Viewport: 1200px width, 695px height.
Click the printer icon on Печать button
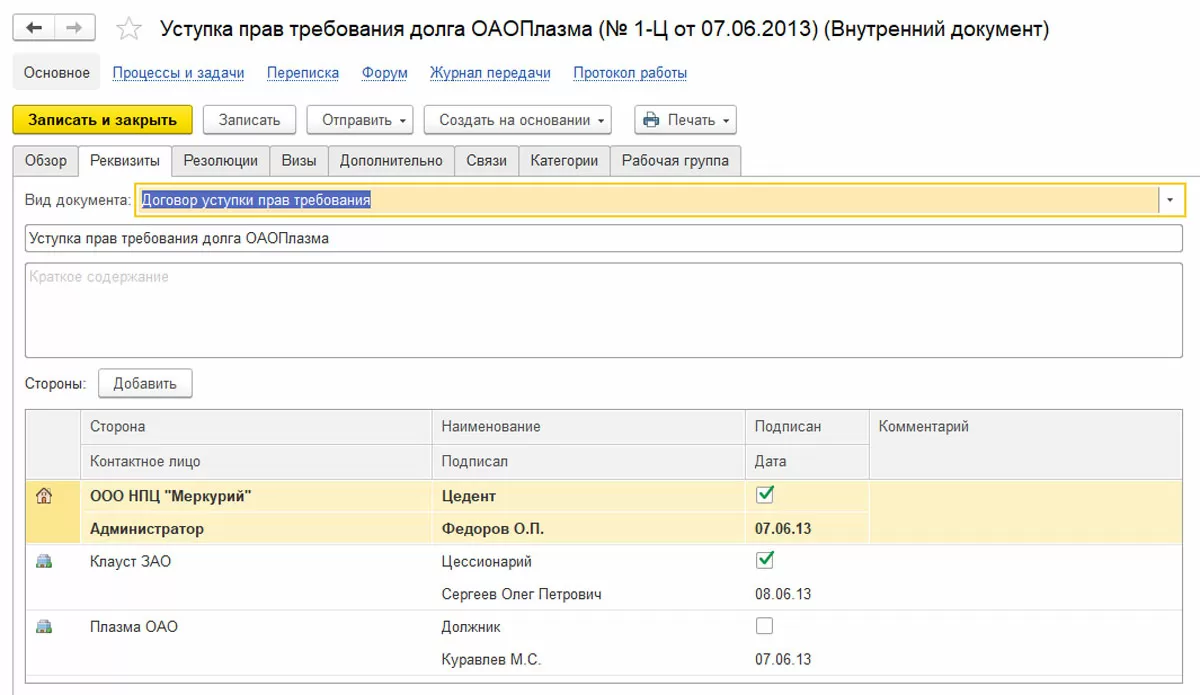(651, 120)
